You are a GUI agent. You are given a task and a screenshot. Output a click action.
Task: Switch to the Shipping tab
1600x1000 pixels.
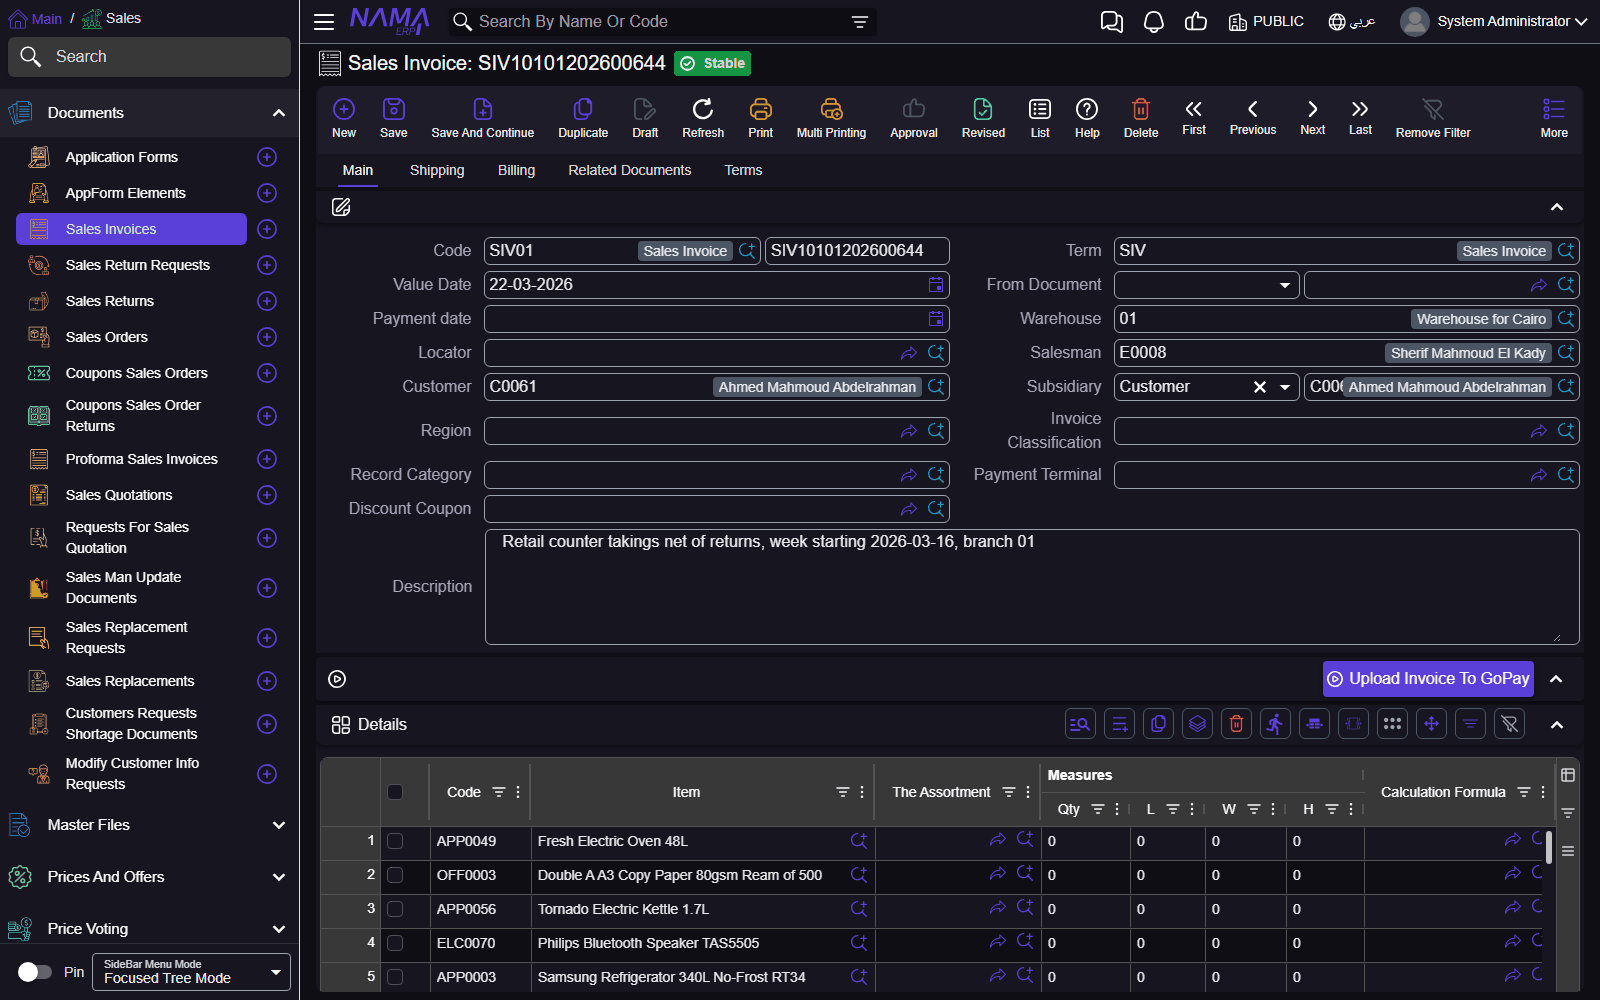[437, 170]
